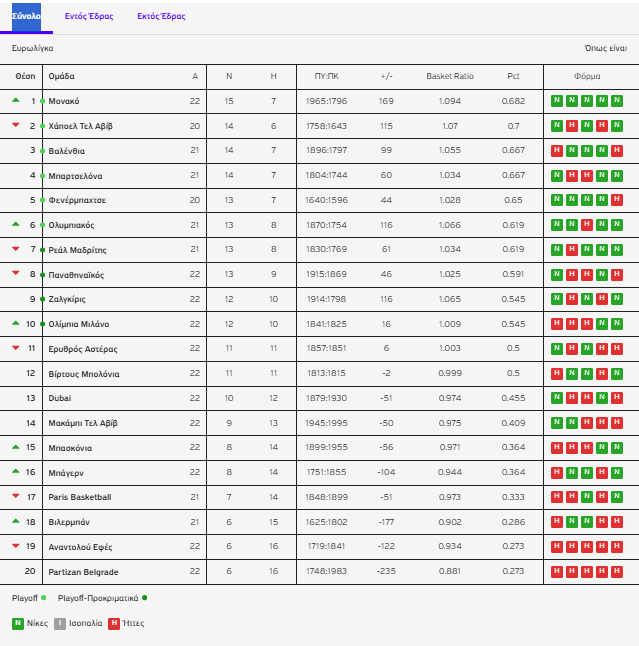Switch to the Εκτός Έδρας tab
The height and width of the screenshot is (646, 639).
(x=161, y=17)
